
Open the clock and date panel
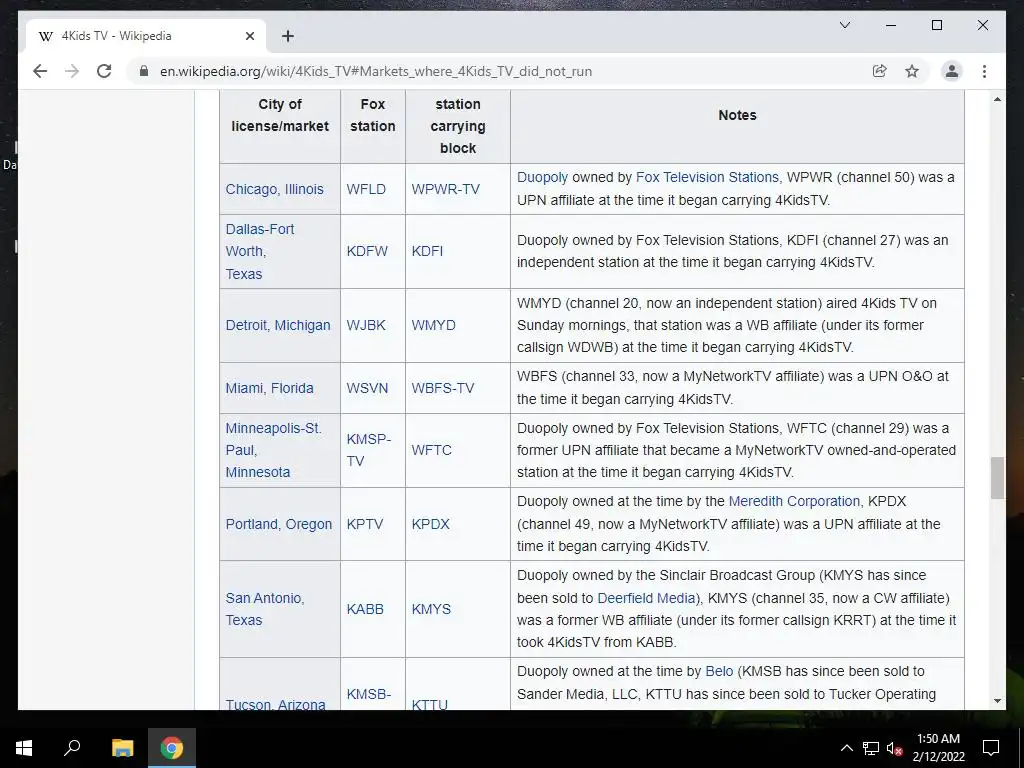pos(938,748)
